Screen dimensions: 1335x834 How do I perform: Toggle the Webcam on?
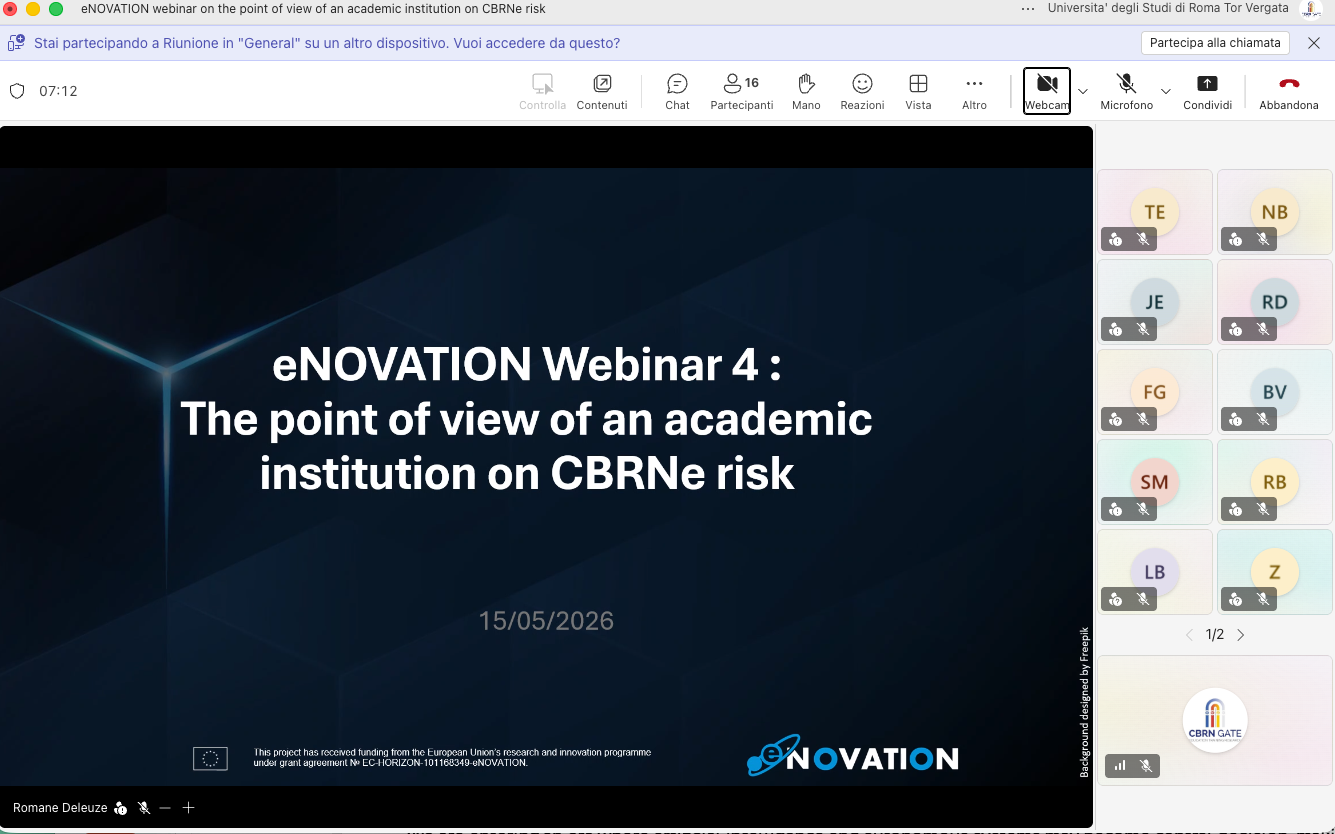point(1047,91)
